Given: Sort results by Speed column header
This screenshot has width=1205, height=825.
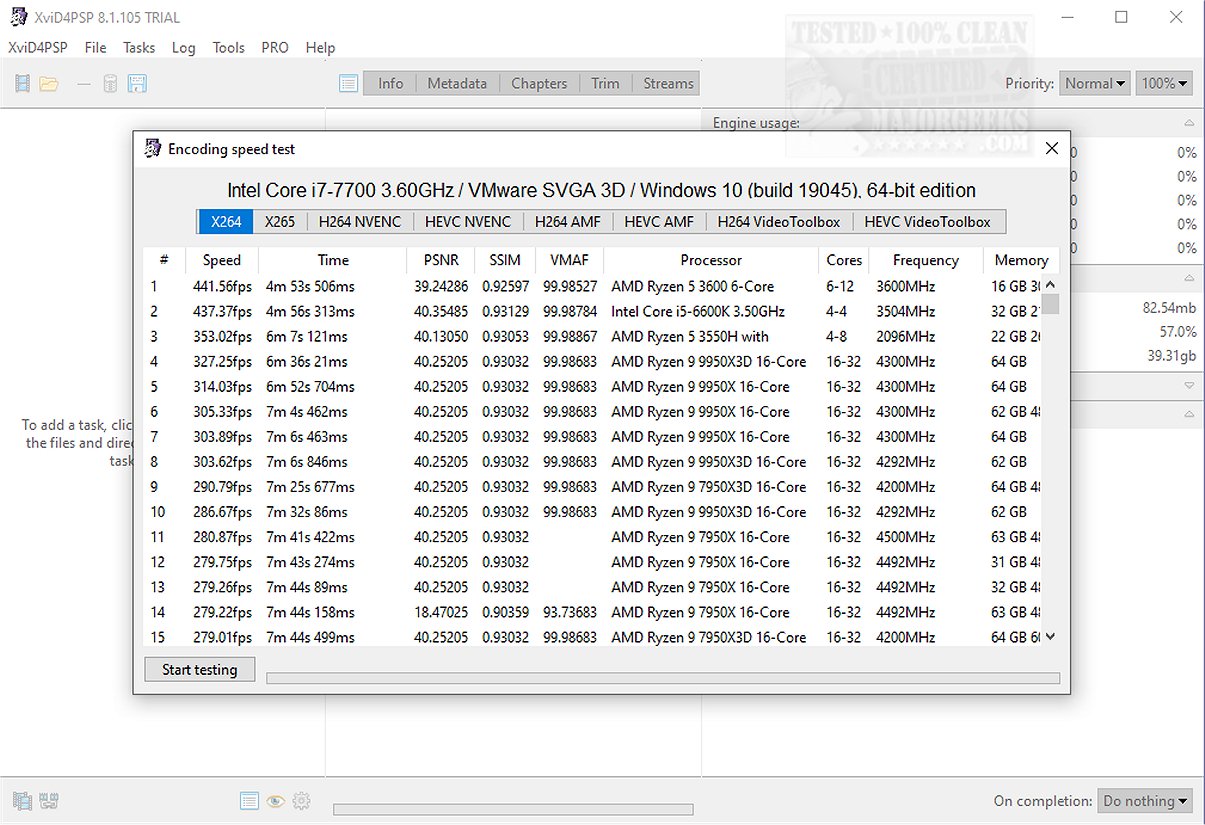Looking at the screenshot, I should coord(222,260).
